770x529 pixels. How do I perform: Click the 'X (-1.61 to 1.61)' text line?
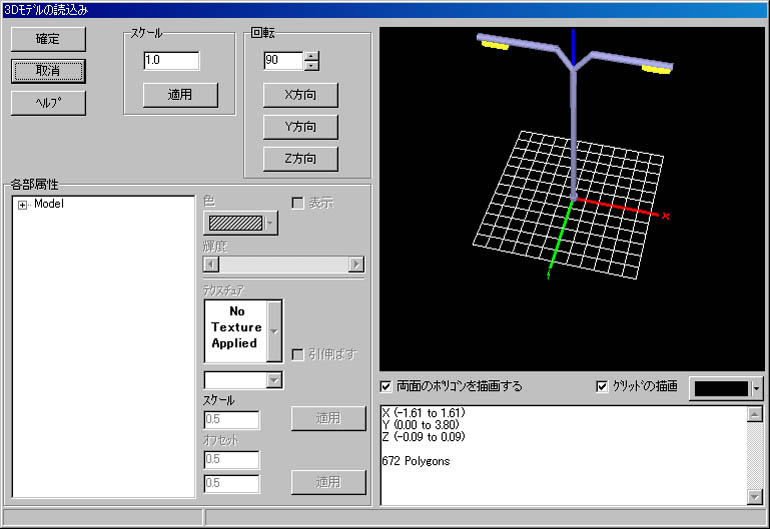(424, 413)
